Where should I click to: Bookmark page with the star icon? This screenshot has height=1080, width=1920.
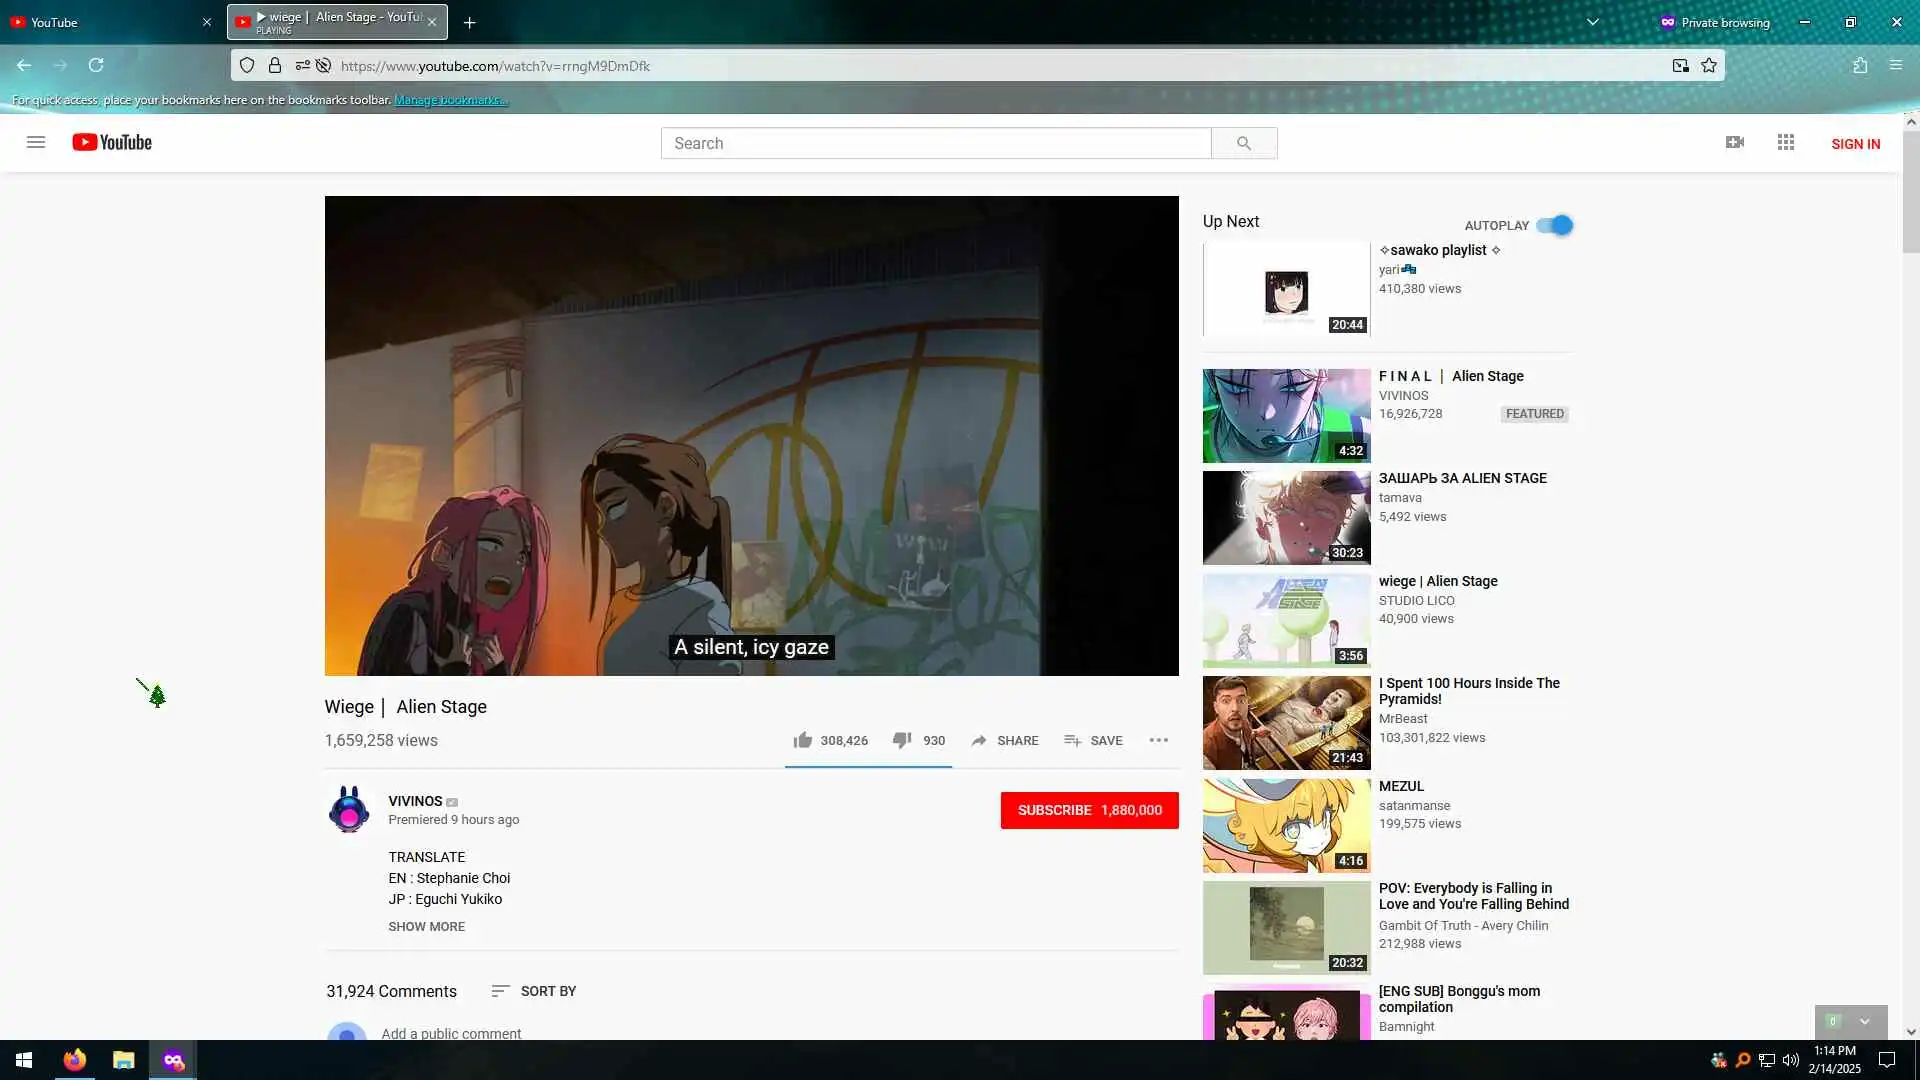[1709, 65]
